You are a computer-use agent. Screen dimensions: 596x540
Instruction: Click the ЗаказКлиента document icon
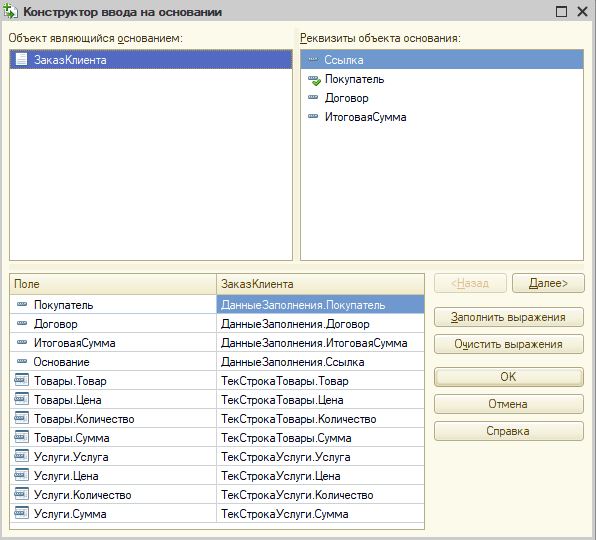21,59
